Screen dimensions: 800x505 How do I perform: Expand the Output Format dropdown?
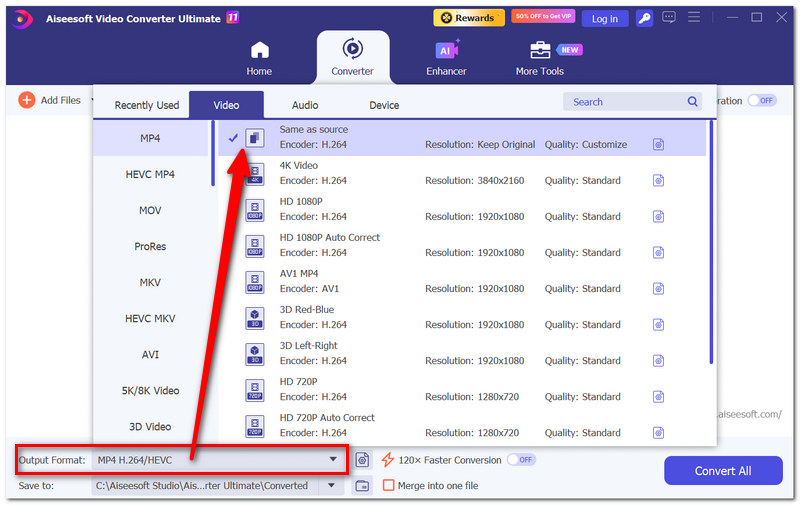point(333,460)
